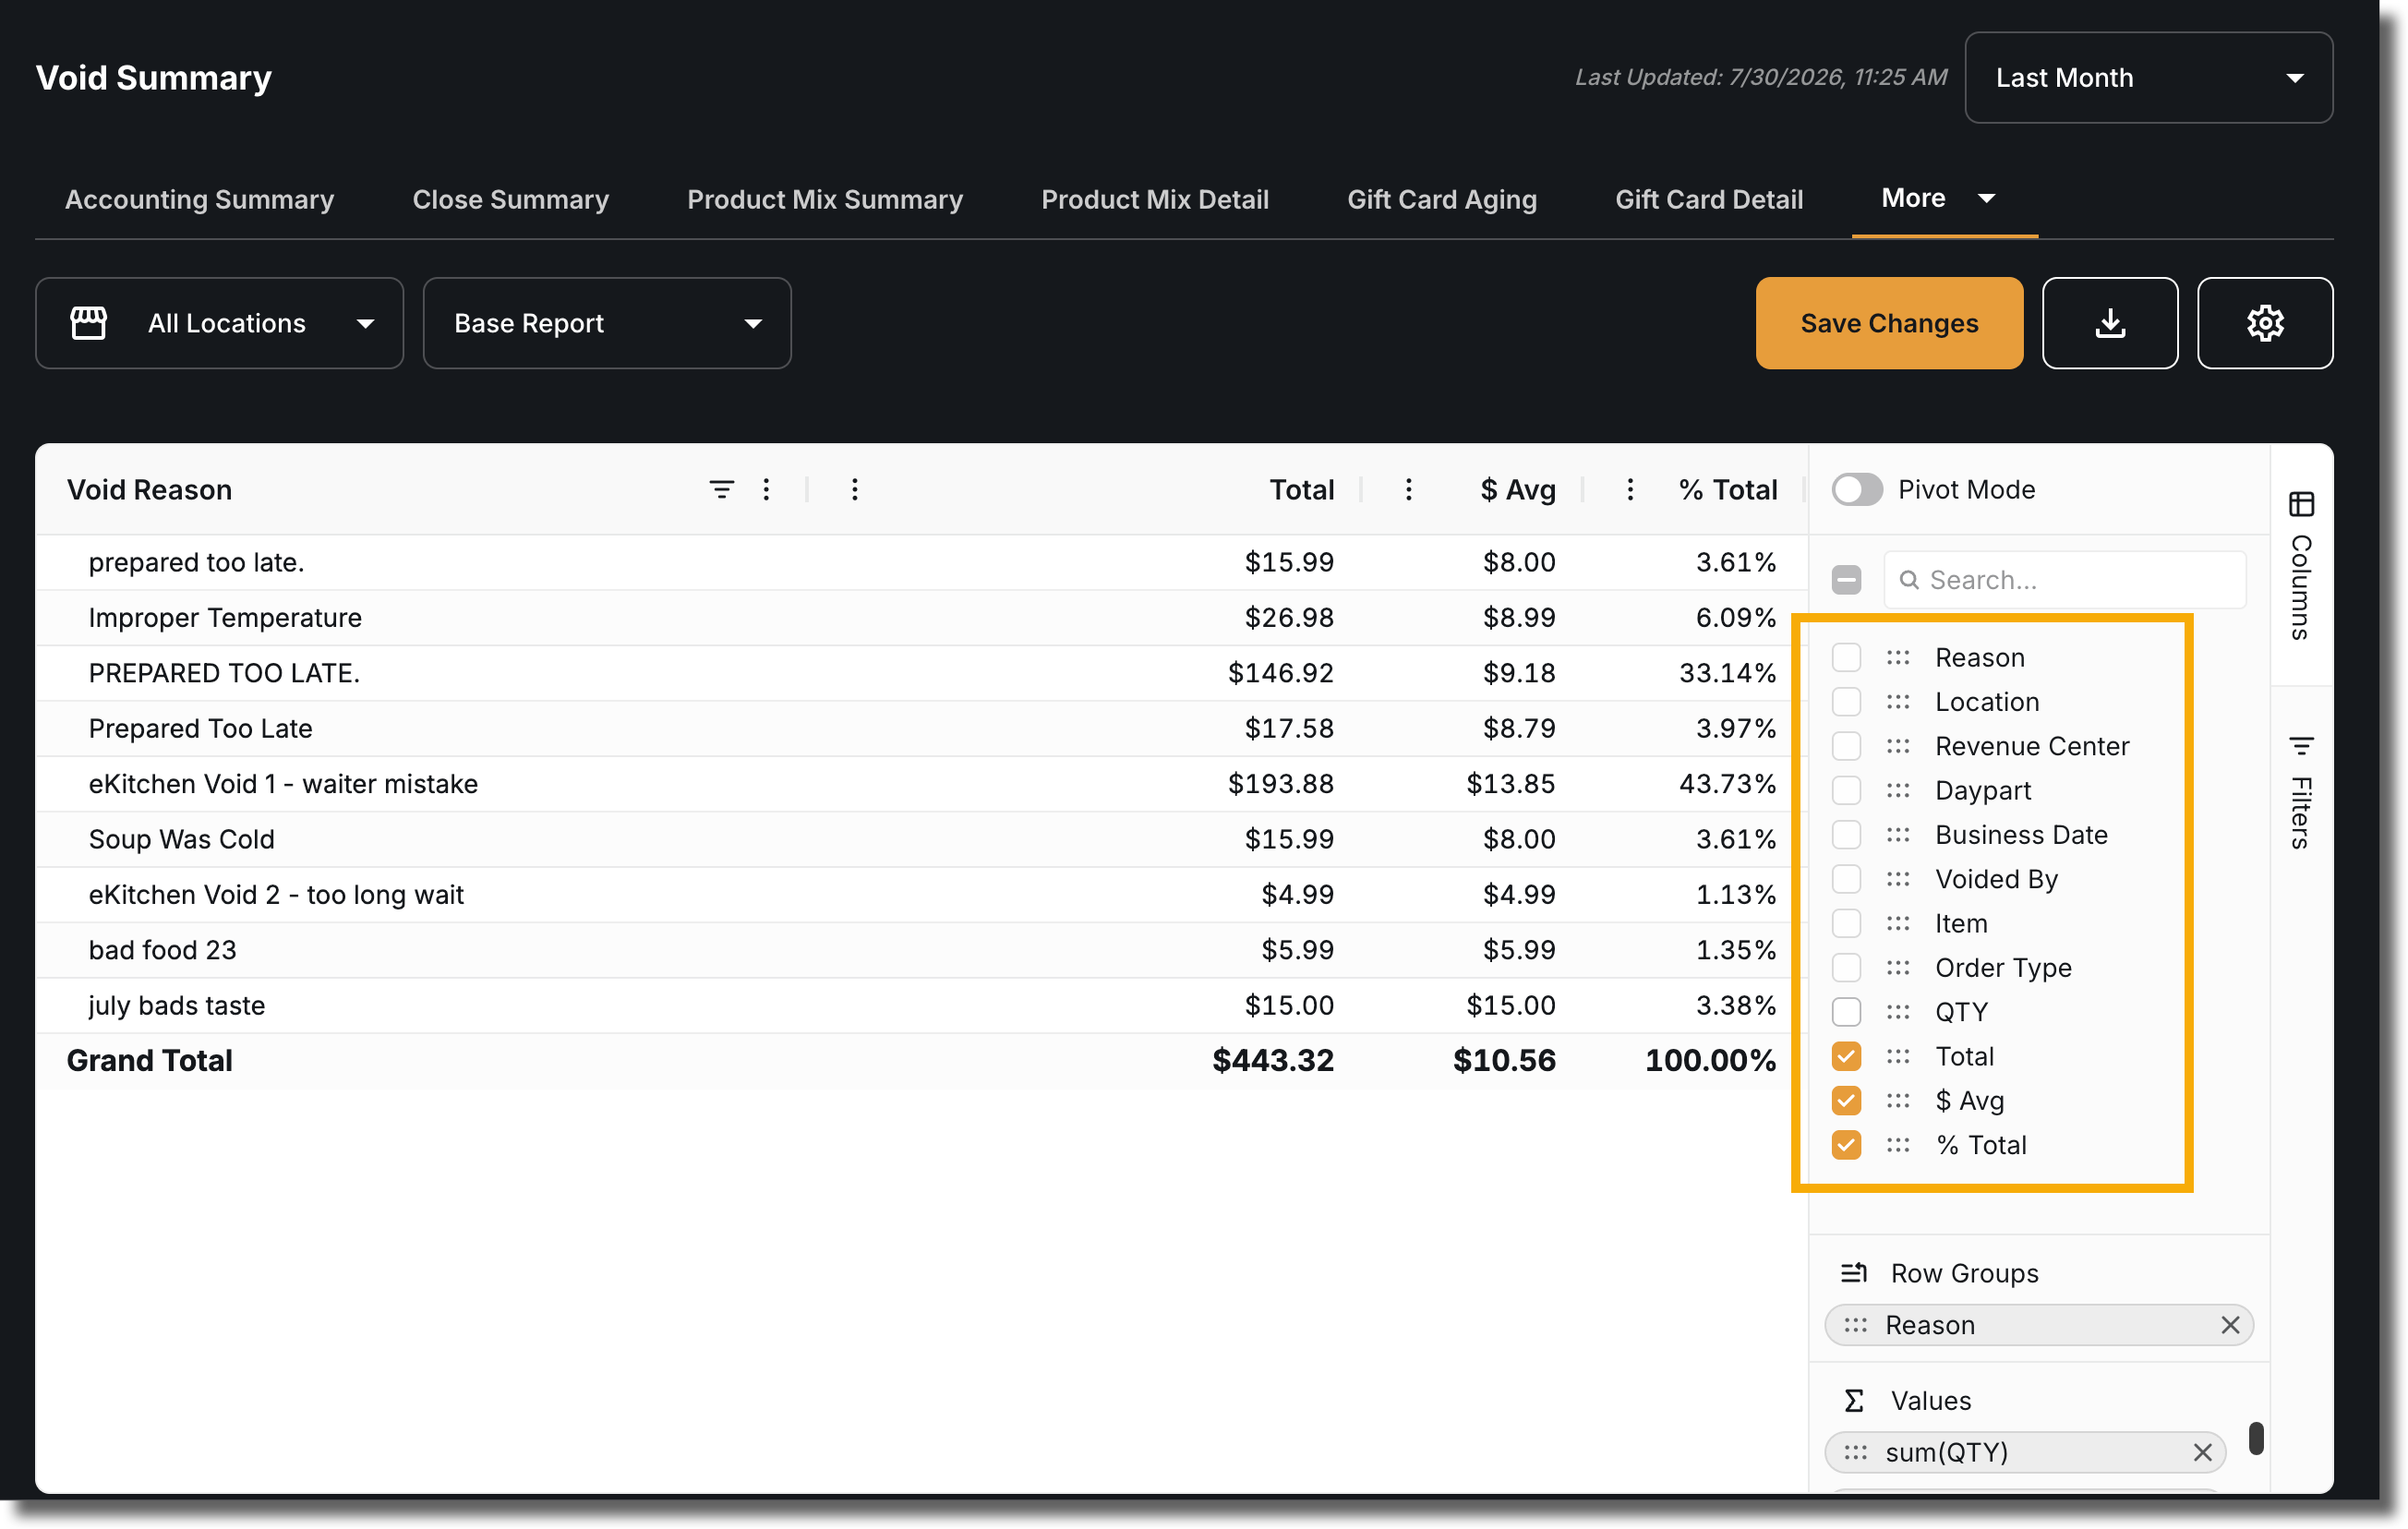The image size is (2408, 1529).
Task: Switch to Close Summary tab
Action: coord(510,199)
